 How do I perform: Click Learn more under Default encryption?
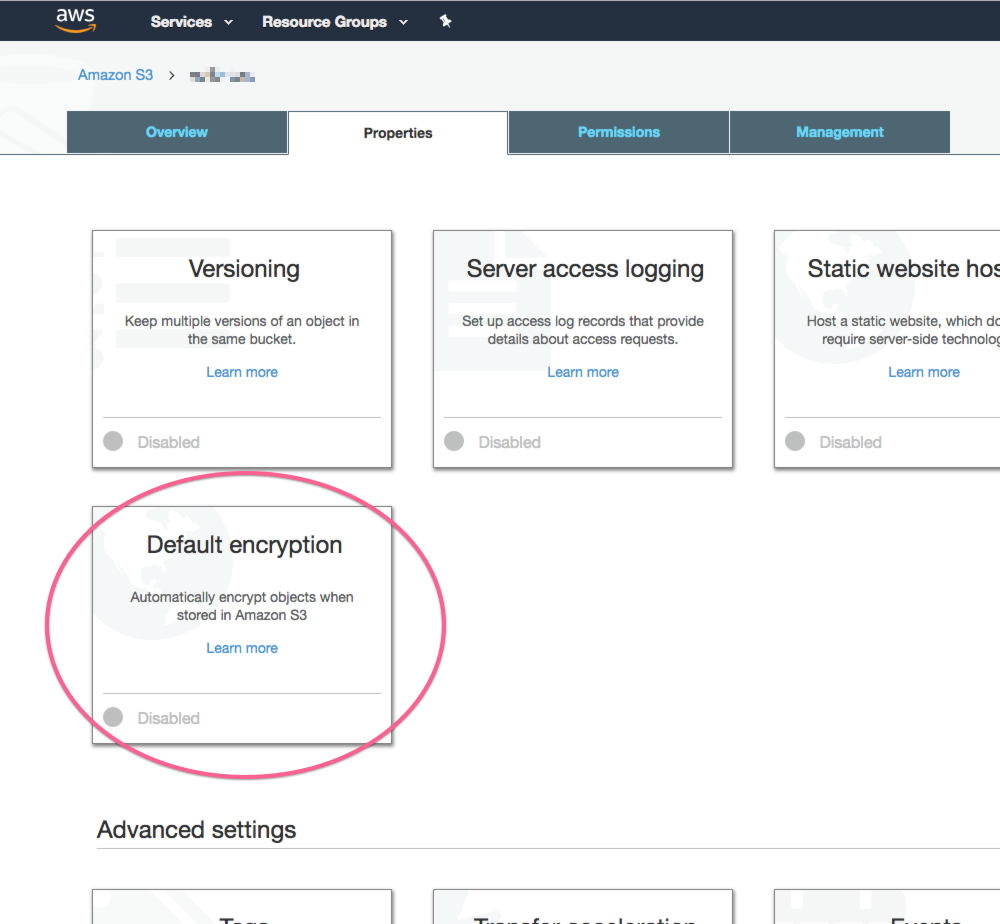[x=242, y=648]
